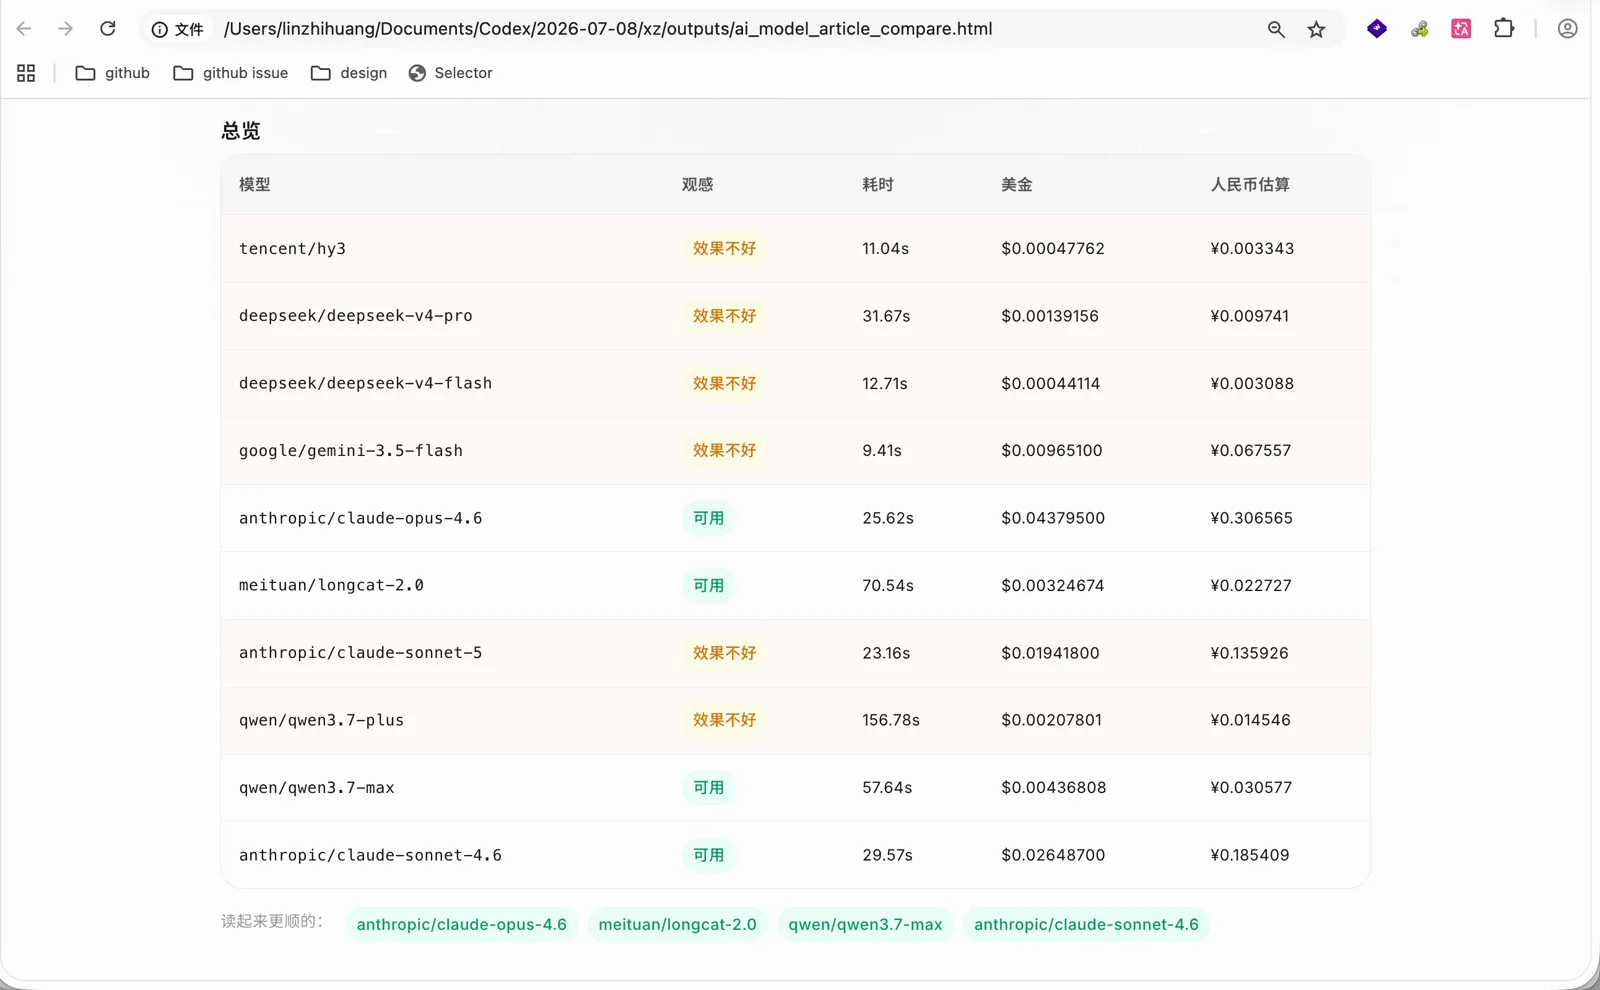The width and height of the screenshot is (1600, 990).
Task: Reload the current page
Action: click(108, 29)
